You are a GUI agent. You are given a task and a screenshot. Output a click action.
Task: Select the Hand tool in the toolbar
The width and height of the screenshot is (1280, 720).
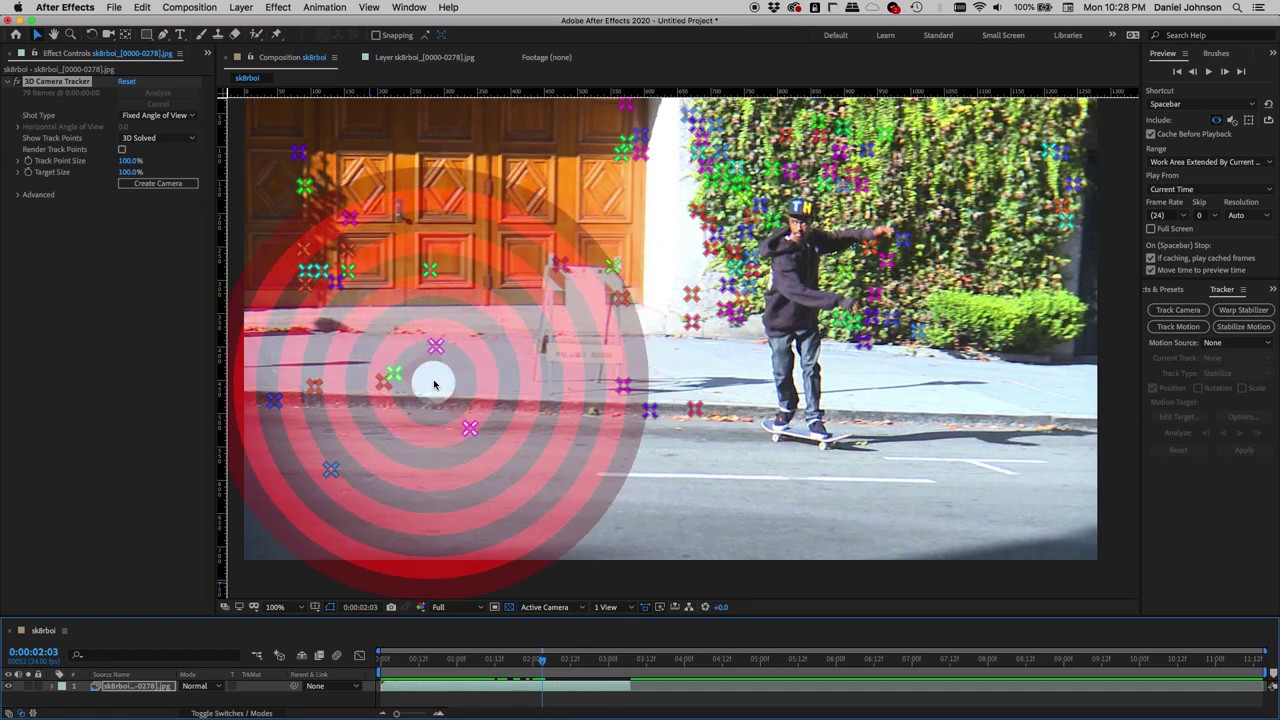point(54,35)
